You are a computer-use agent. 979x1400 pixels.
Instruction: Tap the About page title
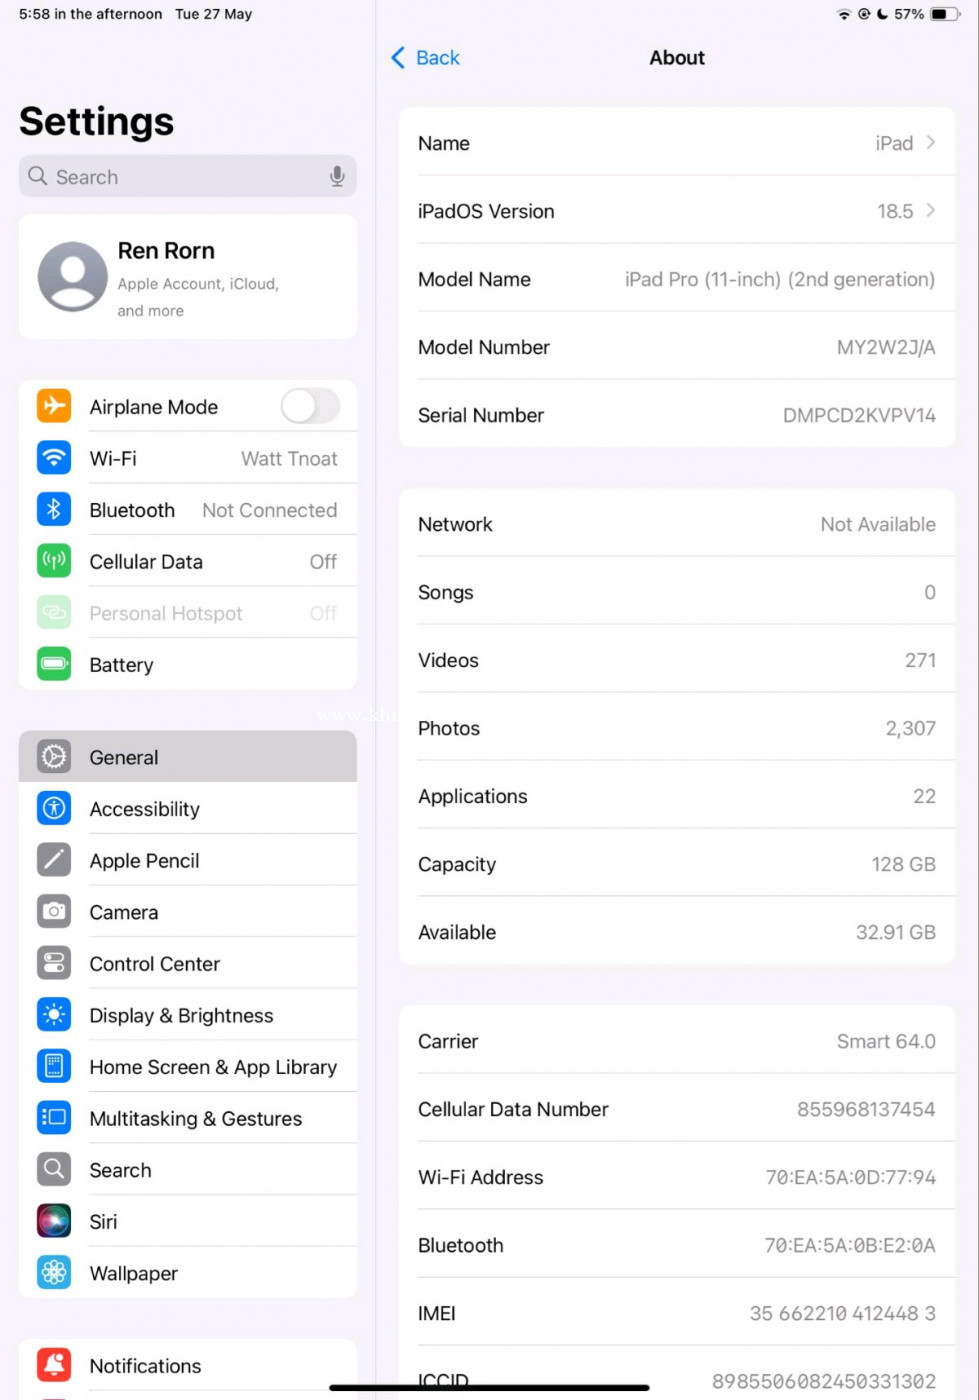(677, 58)
